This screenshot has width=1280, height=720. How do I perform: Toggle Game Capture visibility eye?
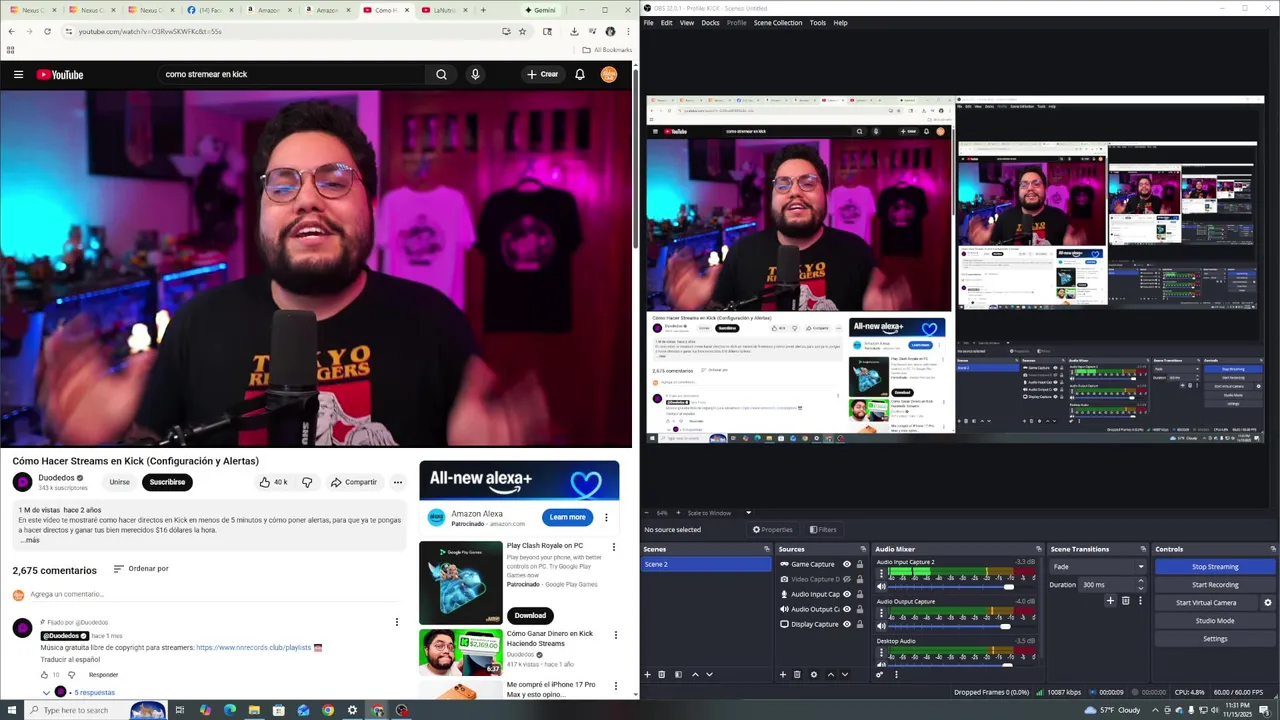tap(847, 564)
